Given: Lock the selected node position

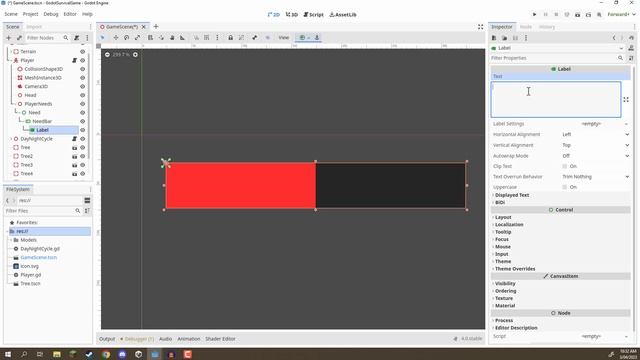Looking at the screenshot, I should click(x=231, y=38).
